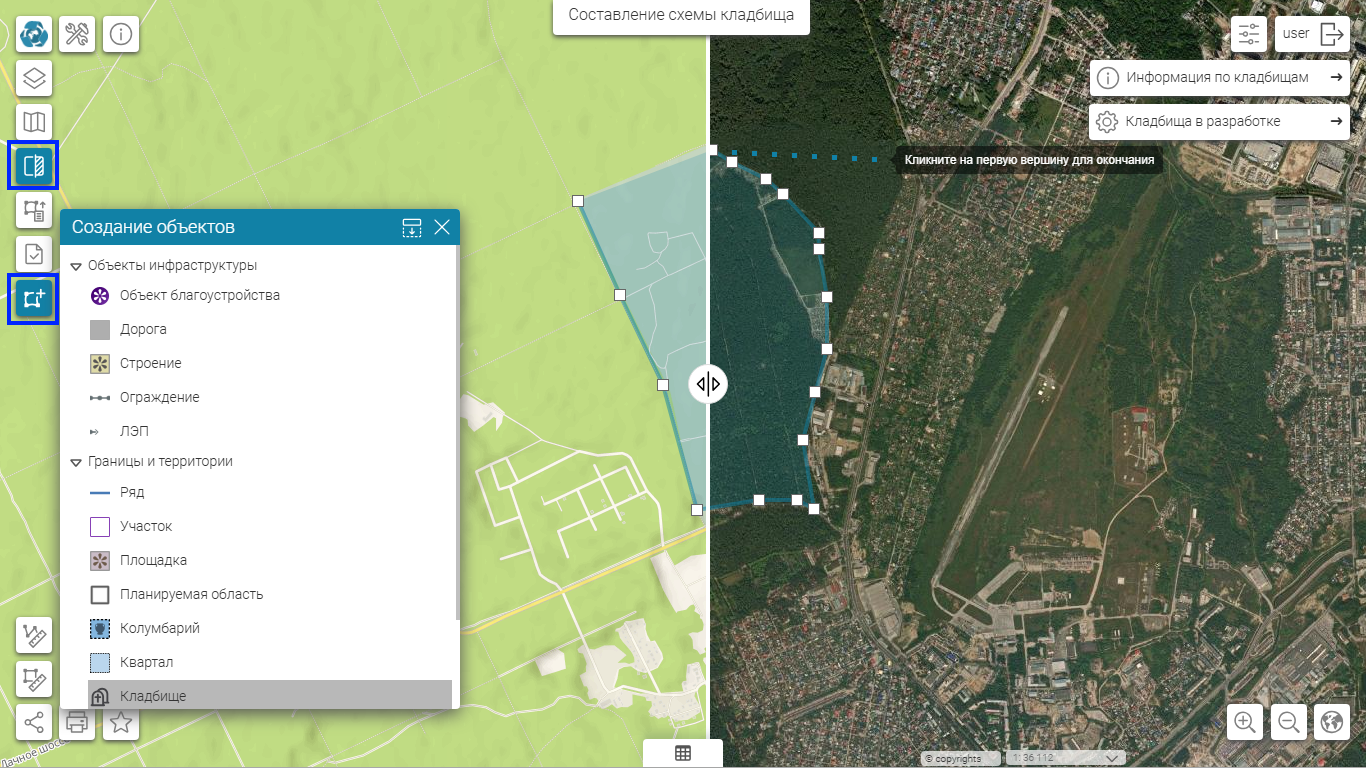
Task: Dock the Создание объектов panel
Action: [x=412, y=227]
